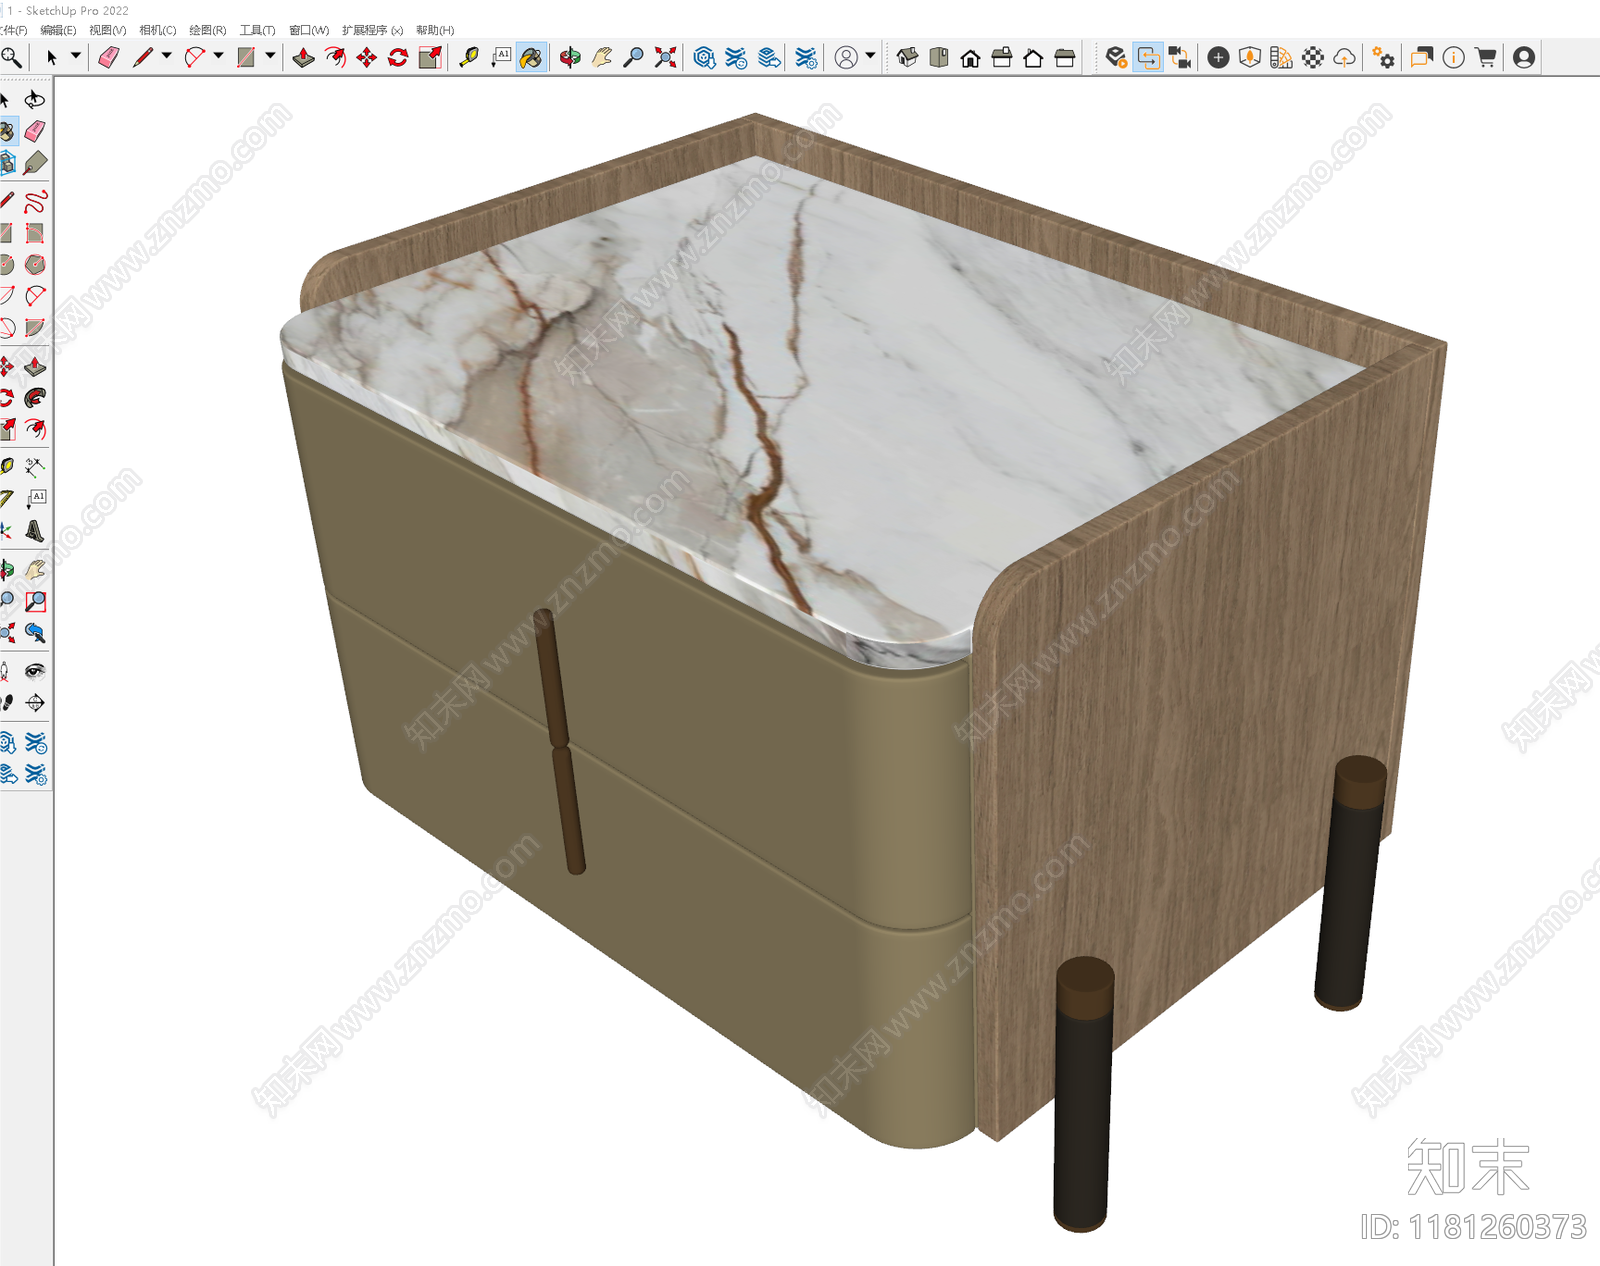
Task: Click the Send to LayOut icon
Action: [x=769, y=58]
